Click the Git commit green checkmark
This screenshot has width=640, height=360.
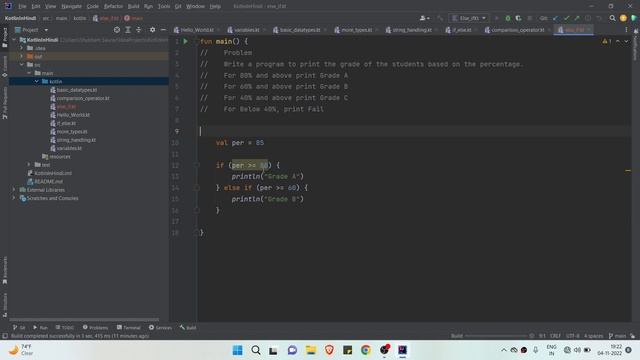tap(566, 18)
